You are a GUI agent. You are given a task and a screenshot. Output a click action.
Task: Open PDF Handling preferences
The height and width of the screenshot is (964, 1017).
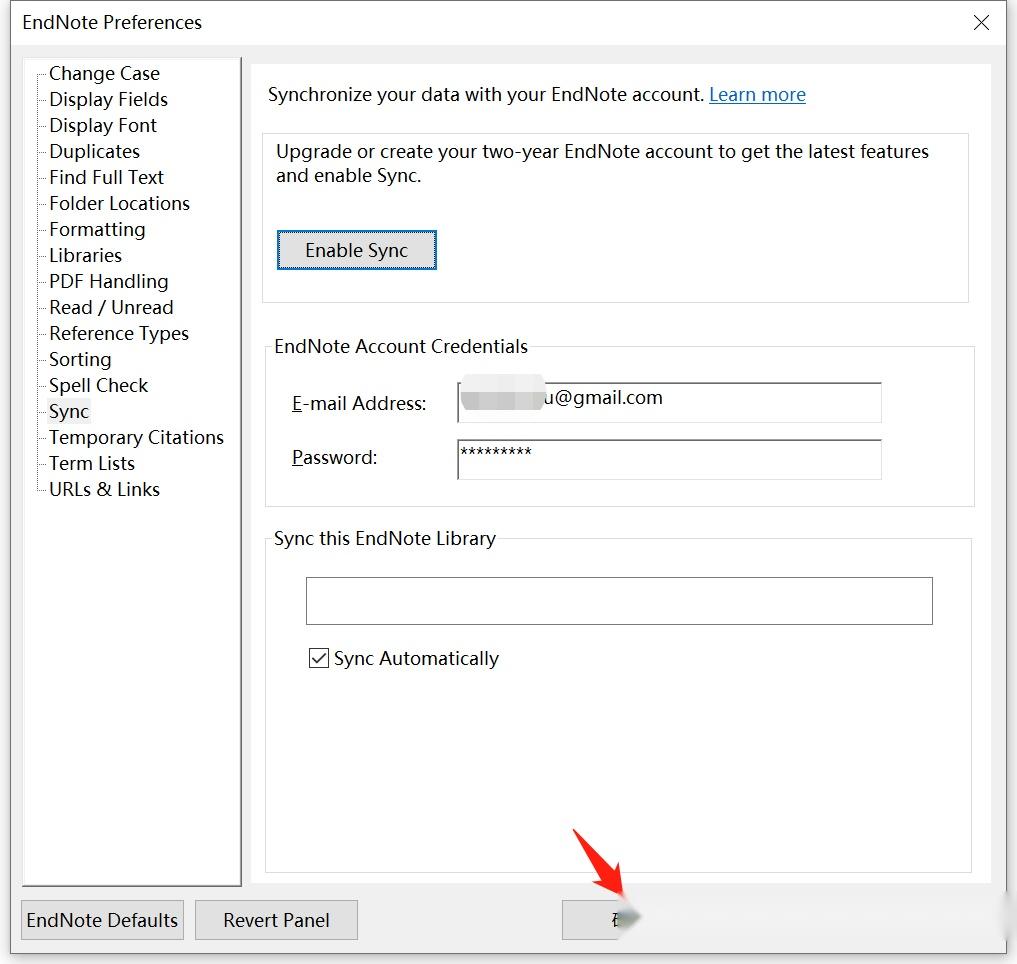point(108,282)
